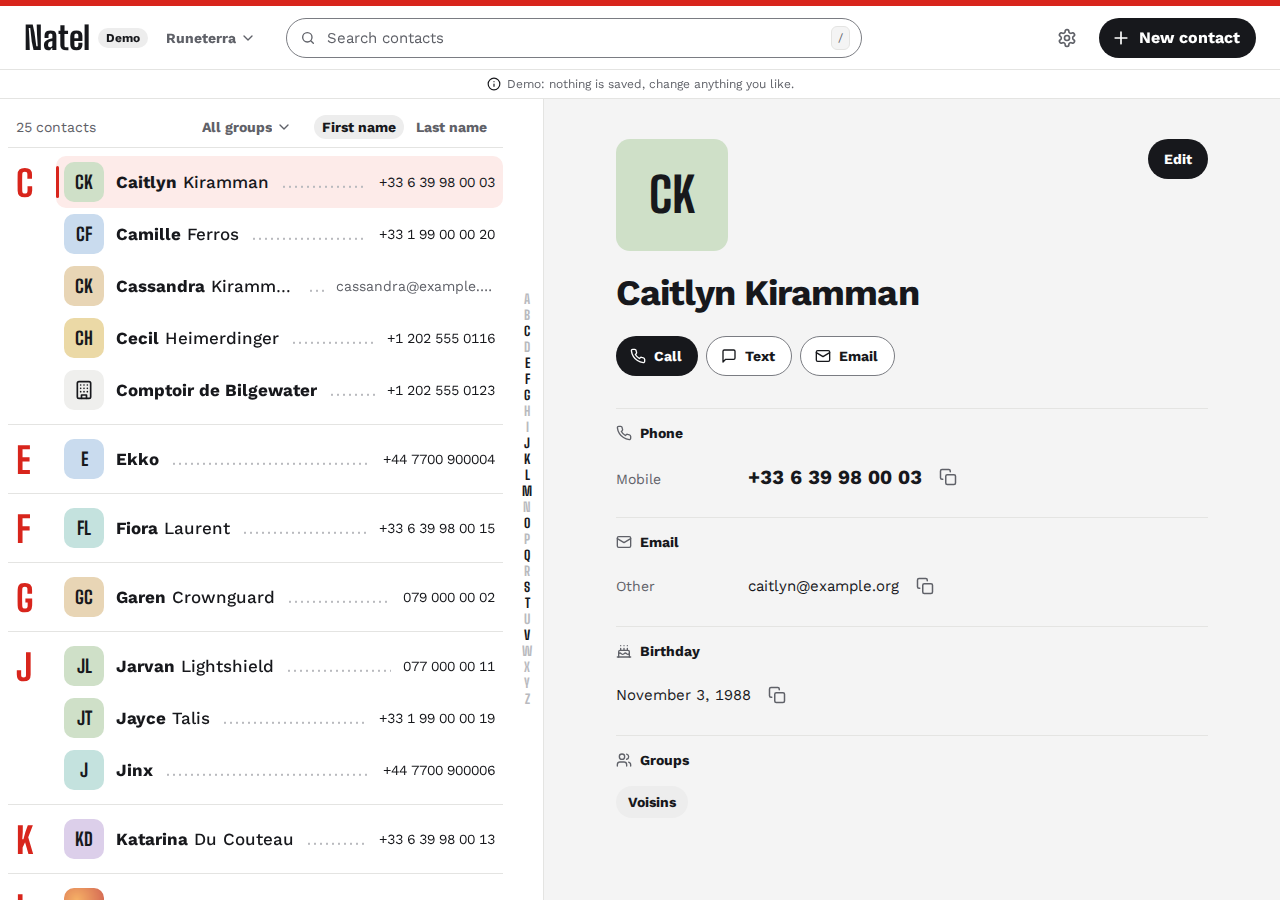Focus the Search contacts field
Screen dimensions: 1280x900
coord(574,38)
